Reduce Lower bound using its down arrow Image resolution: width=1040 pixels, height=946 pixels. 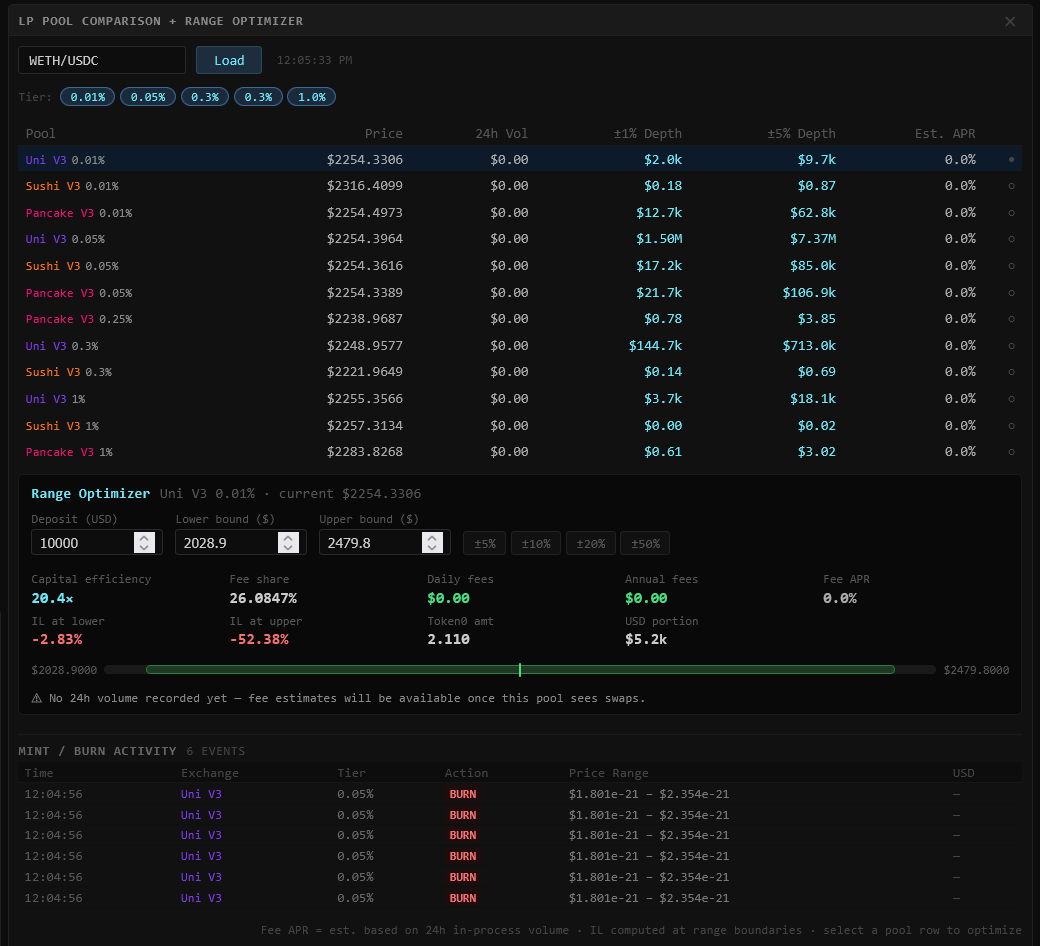tap(288, 548)
